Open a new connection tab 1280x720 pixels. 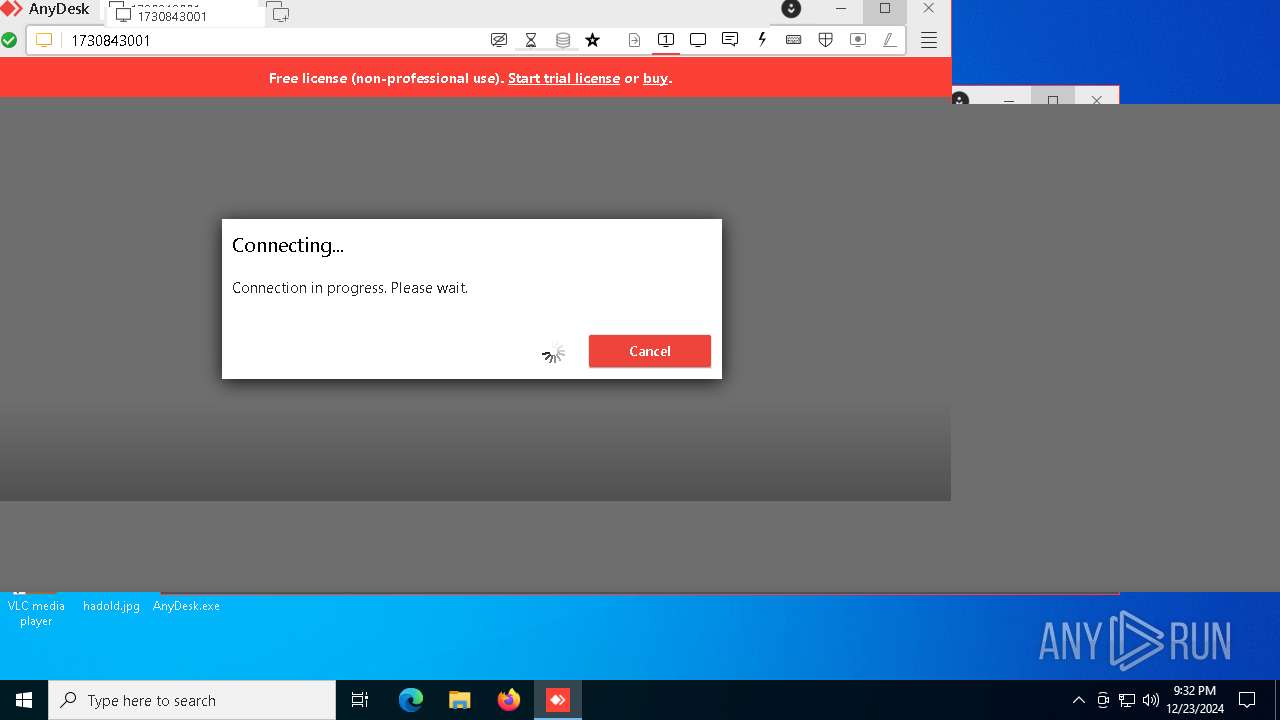[x=280, y=14]
